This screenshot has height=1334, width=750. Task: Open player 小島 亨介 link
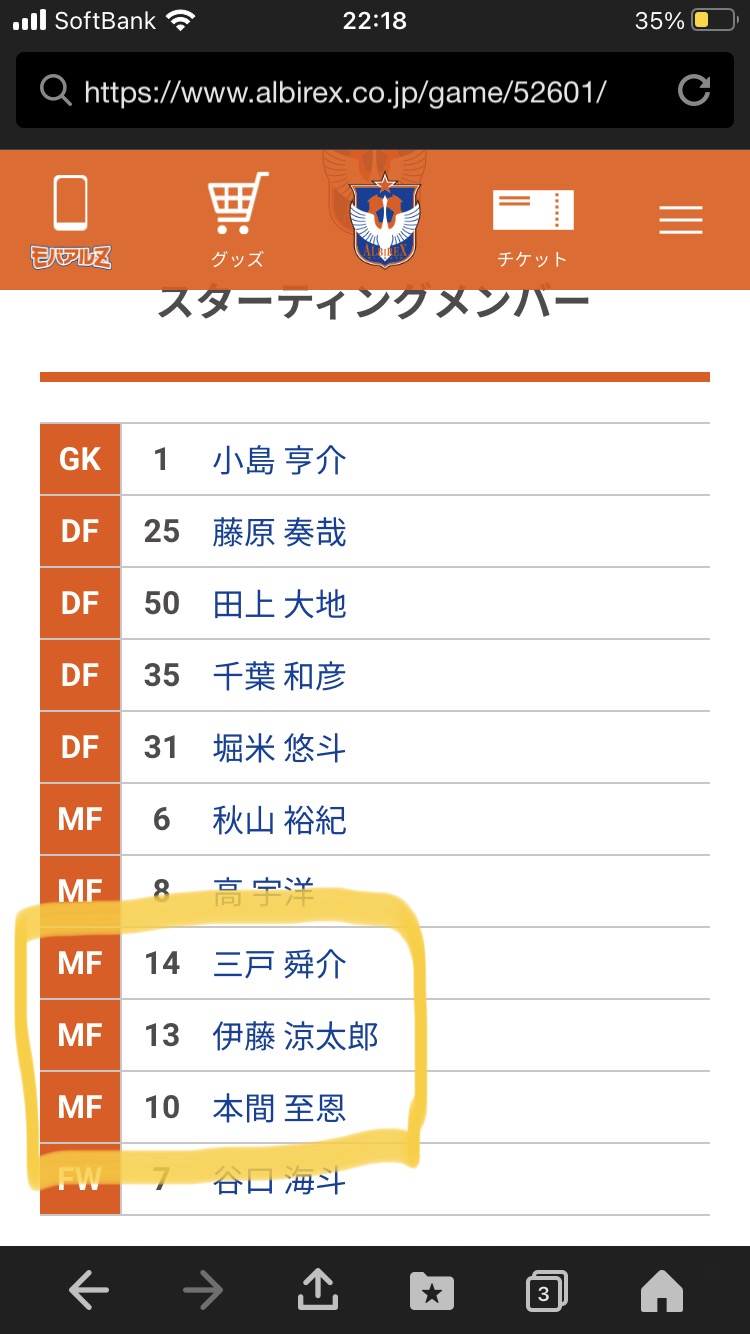click(x=279, y=460)
